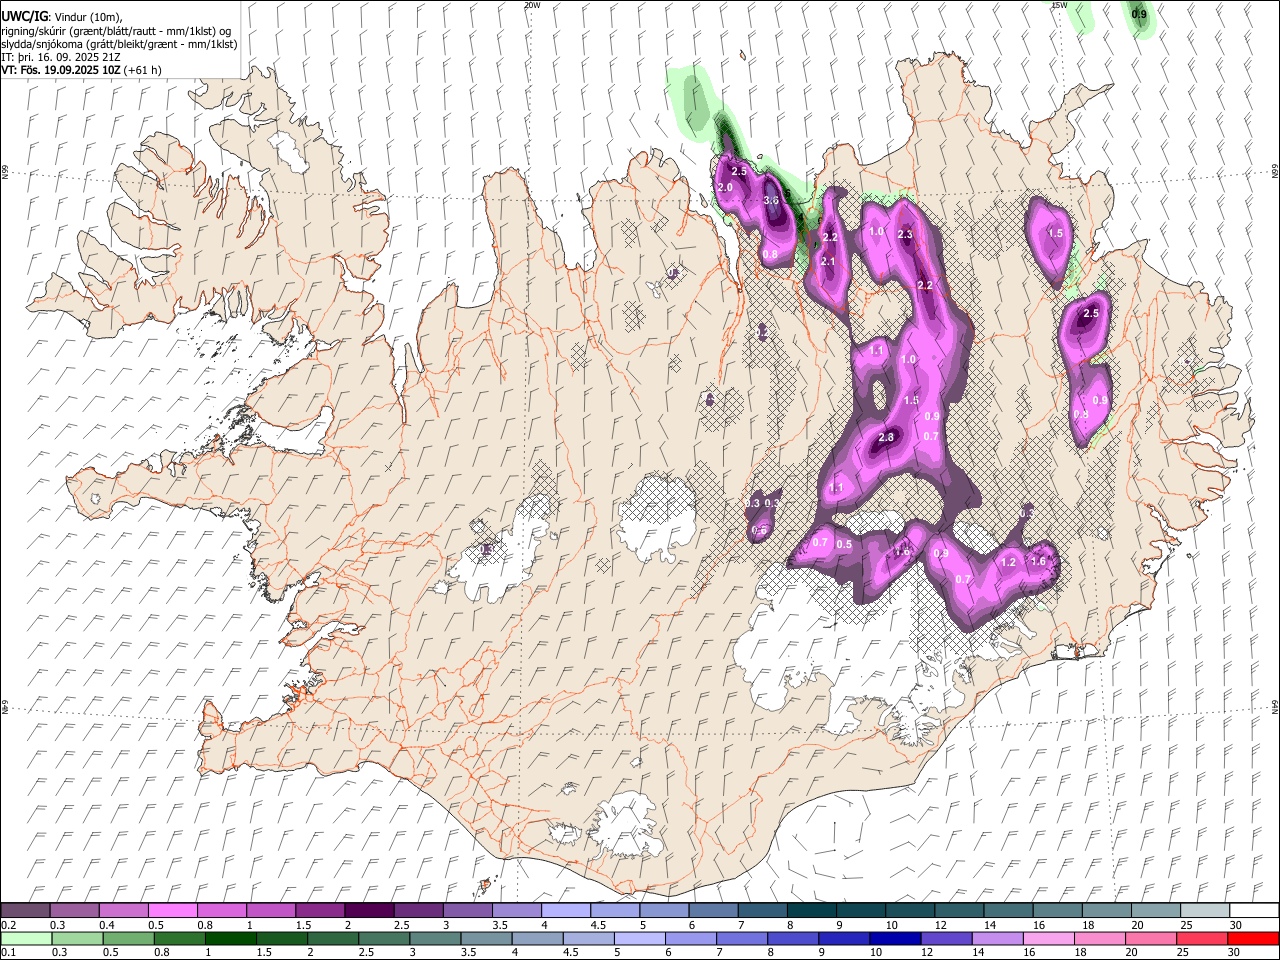The image size is (1280, 960).
Task: Click the '0.2' label on the snow scale
Action: [9, 925]
